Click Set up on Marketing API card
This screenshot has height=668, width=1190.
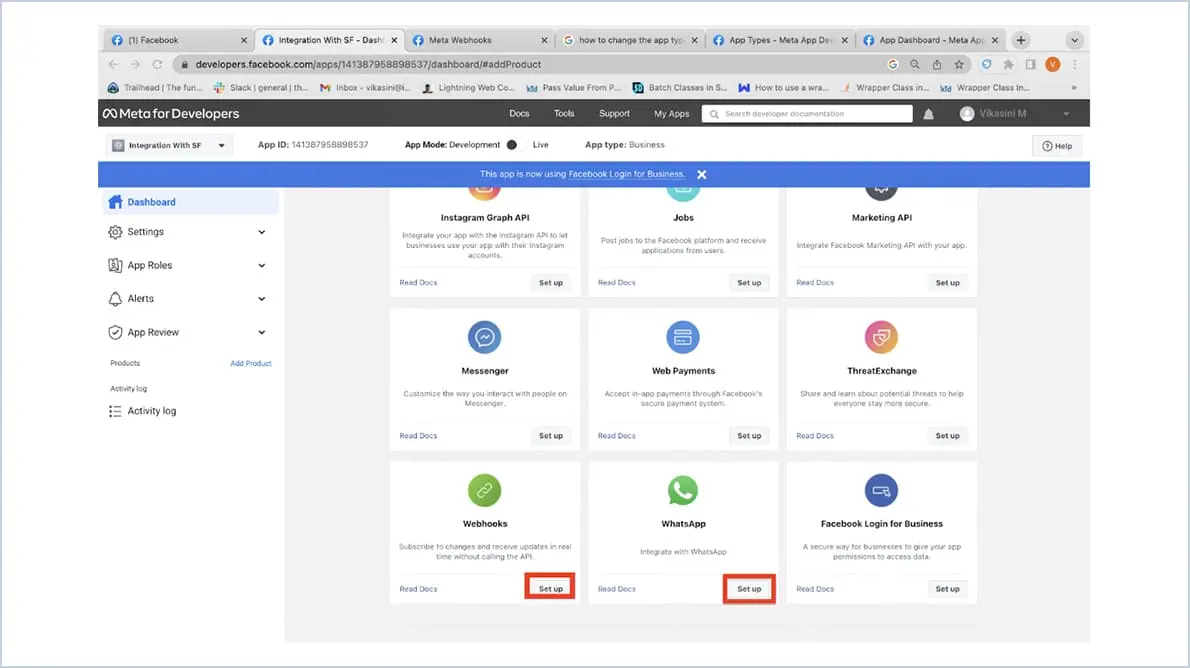947,282
